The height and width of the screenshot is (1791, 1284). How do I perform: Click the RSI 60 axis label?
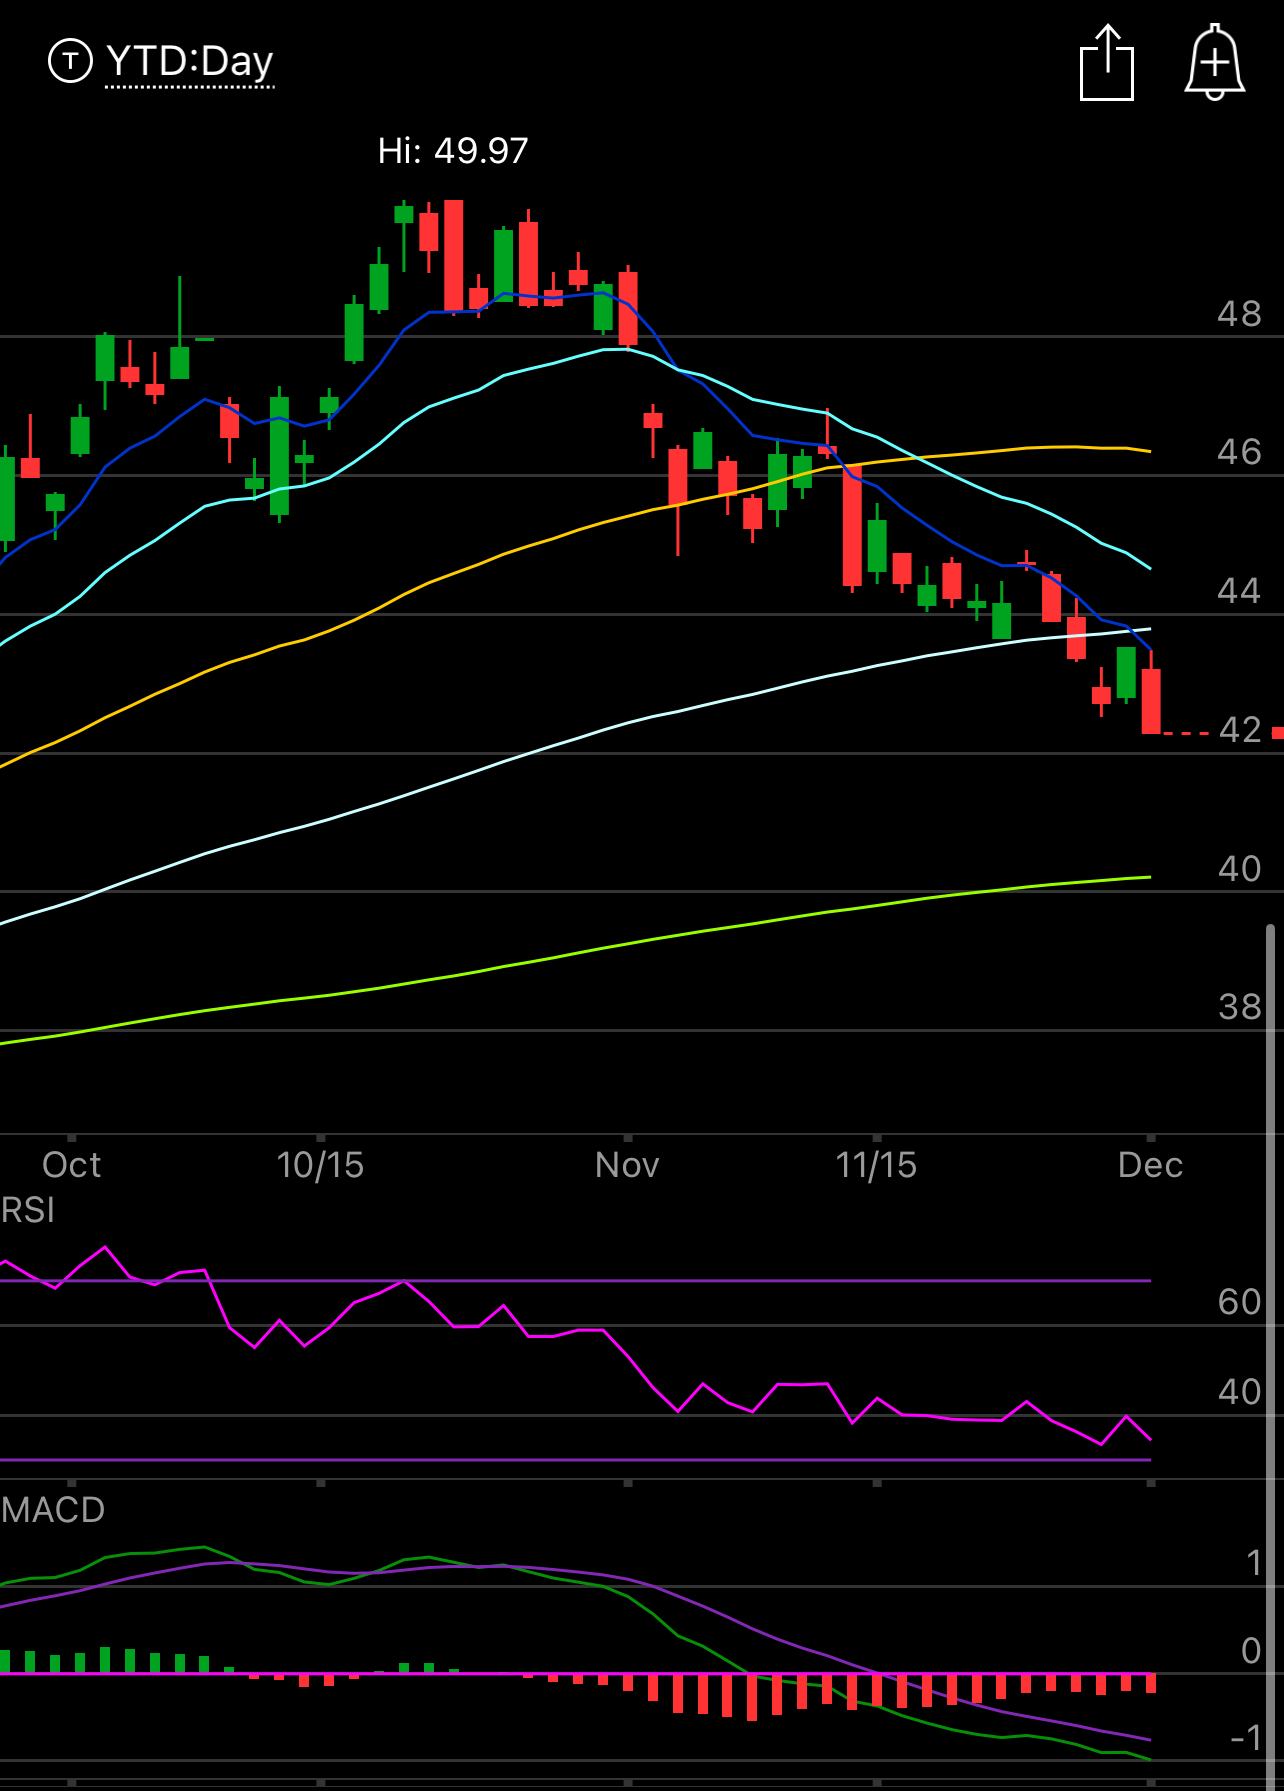tap(1239, 1302)
